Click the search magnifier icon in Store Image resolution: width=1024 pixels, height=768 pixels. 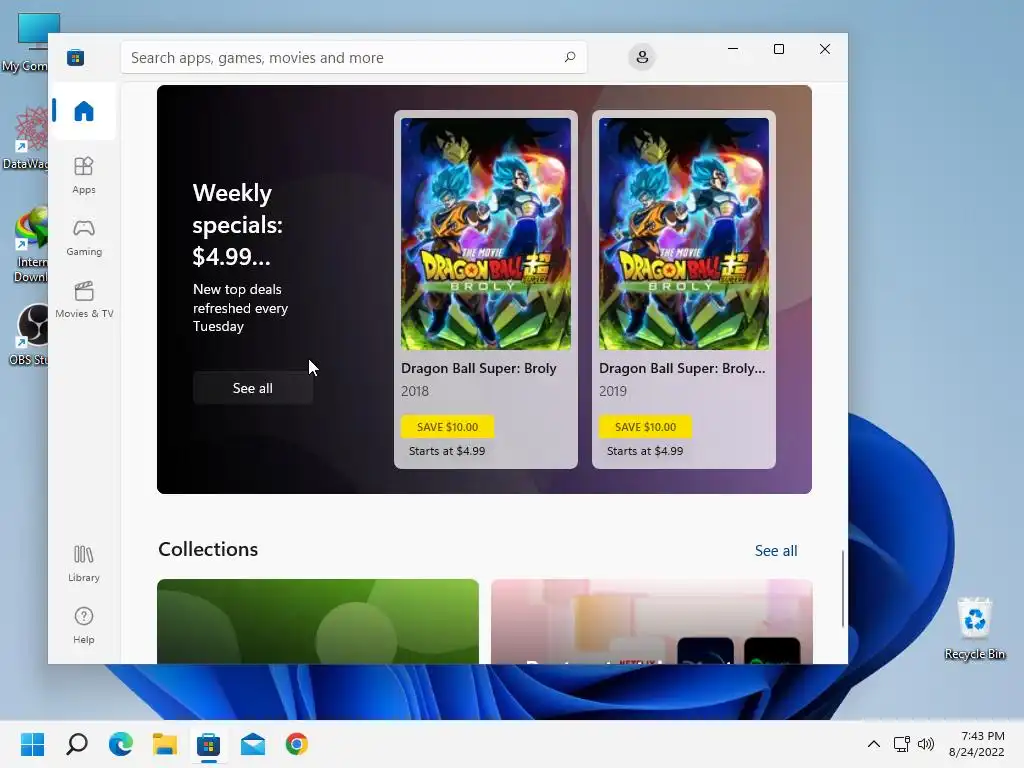(x=569, y=57)
